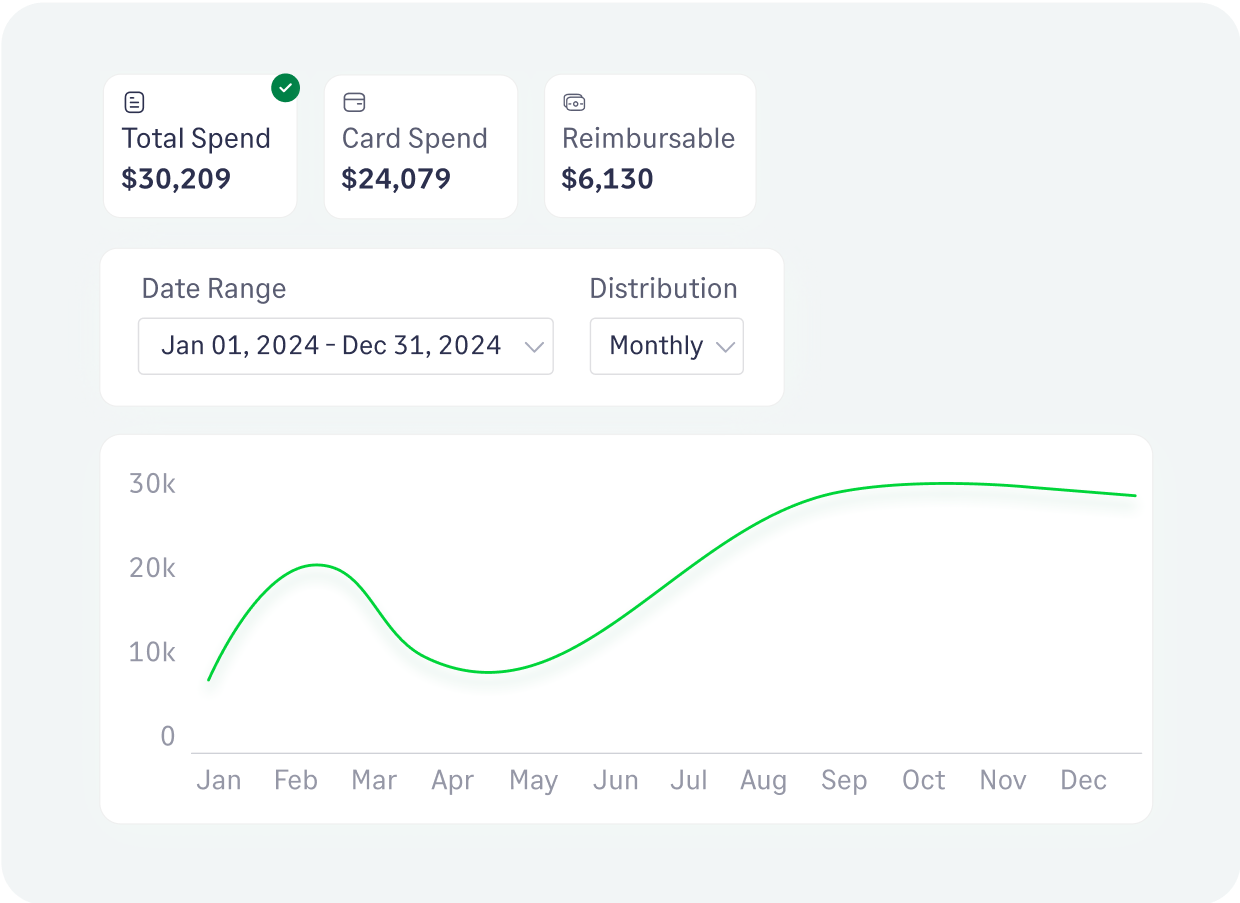Click the Total Spend $30,209 amount
This screenshot has width=1240, height=903.
tap(176, 179)
